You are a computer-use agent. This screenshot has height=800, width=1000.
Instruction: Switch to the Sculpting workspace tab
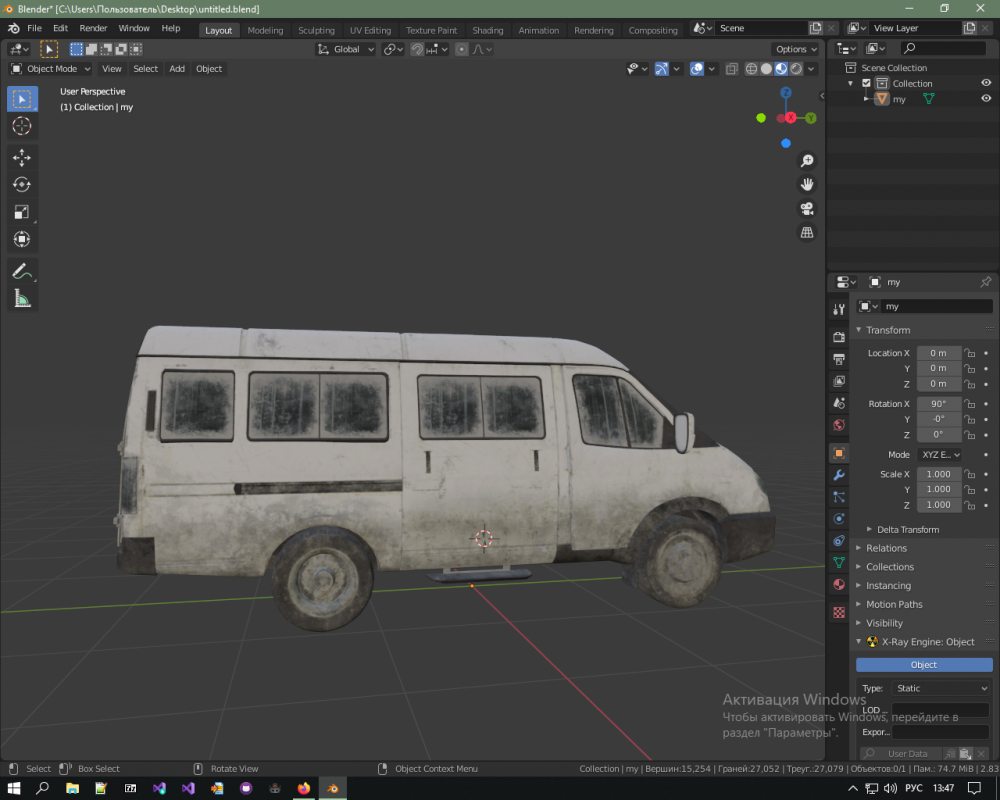(316, 30)
